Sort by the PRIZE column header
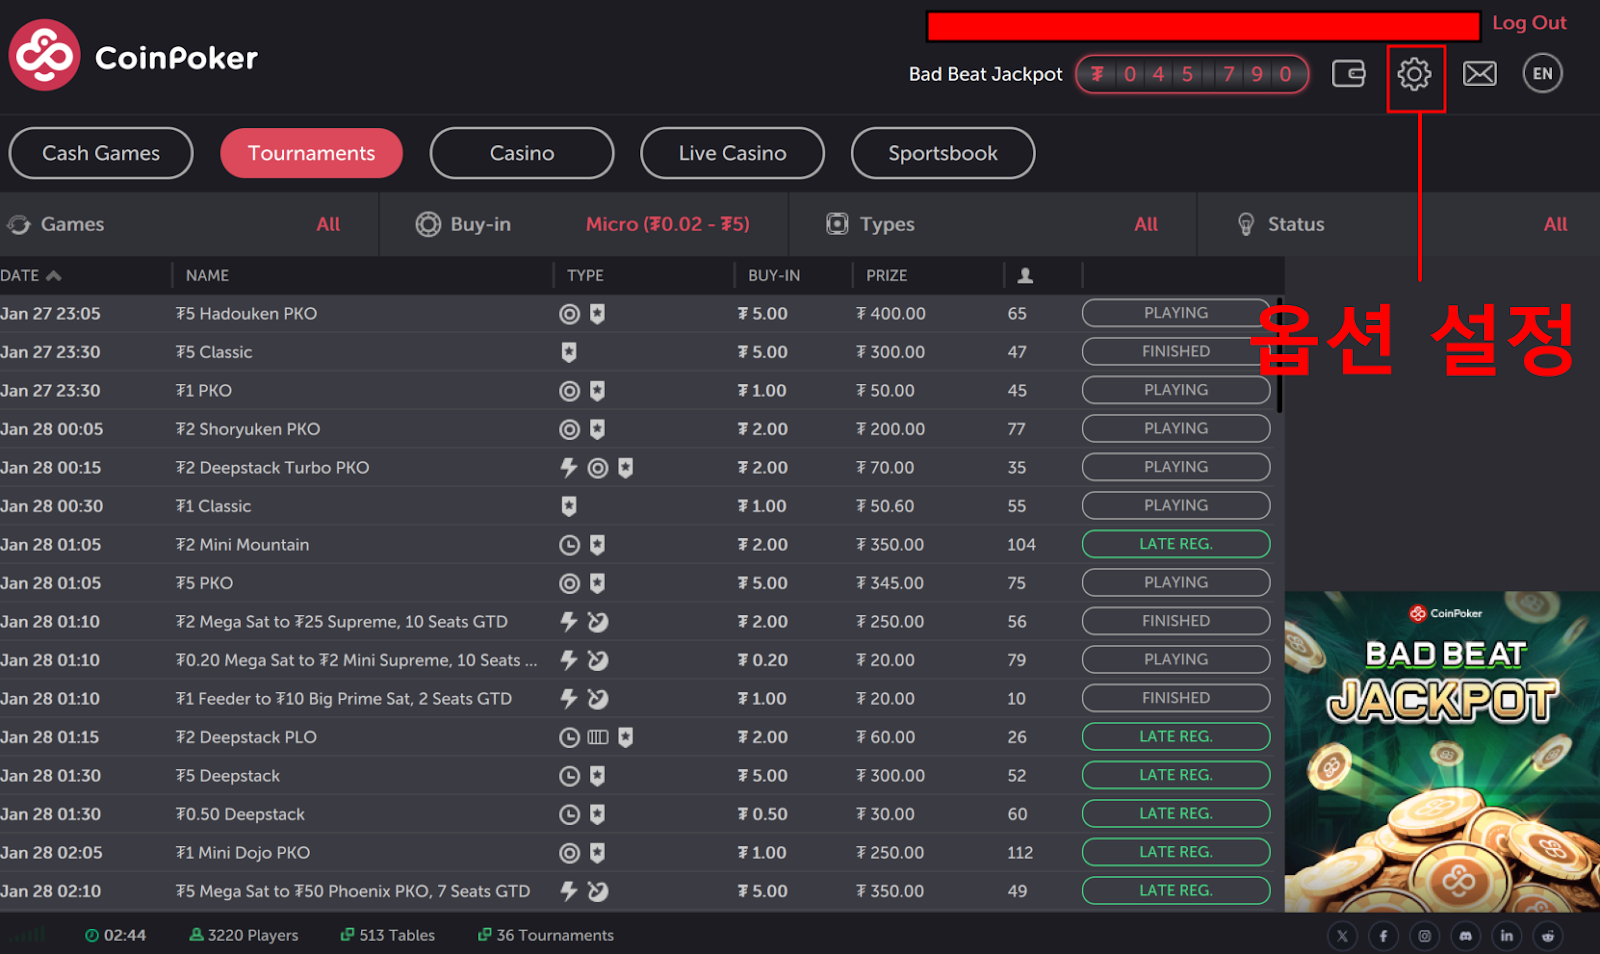Image resolution: width=1600 pixels, height=954 pixels. [886, 275]
